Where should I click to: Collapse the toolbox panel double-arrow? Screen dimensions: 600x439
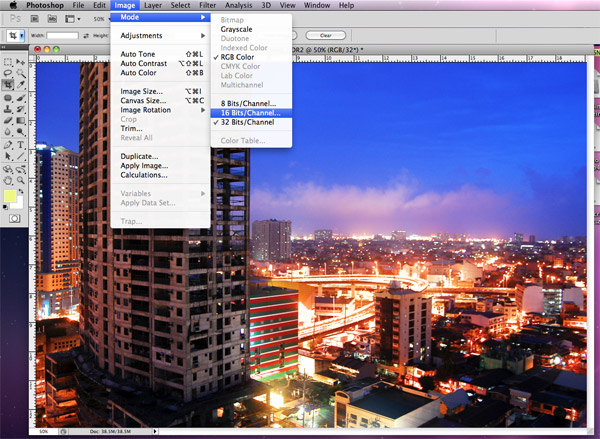pyautogui.click(x=3, y=47)
